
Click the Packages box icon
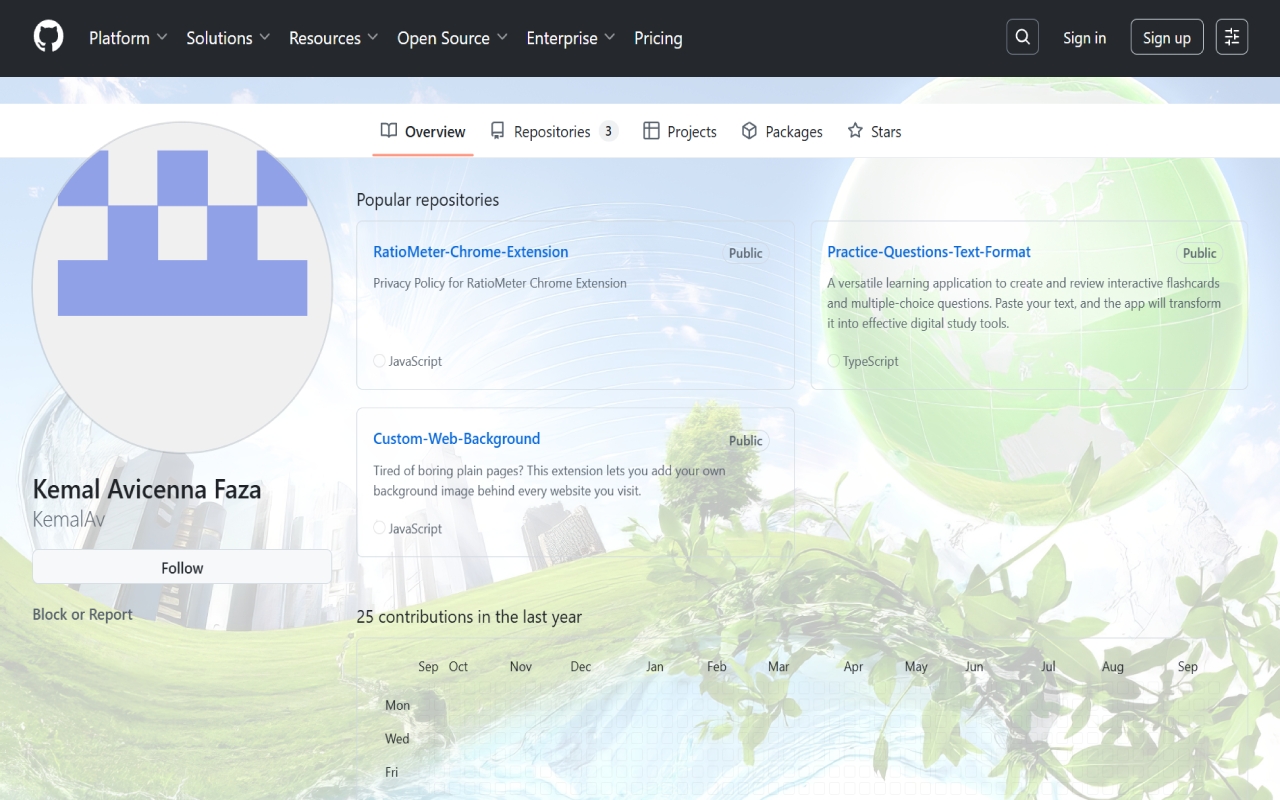coord(748,130)
